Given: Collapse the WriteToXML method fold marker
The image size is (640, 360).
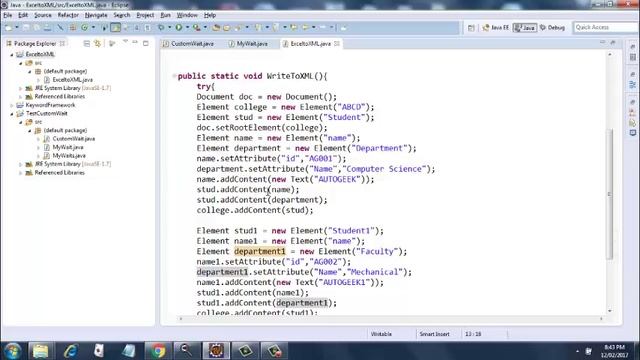Looking at the screenshot, I should point(174,76).
